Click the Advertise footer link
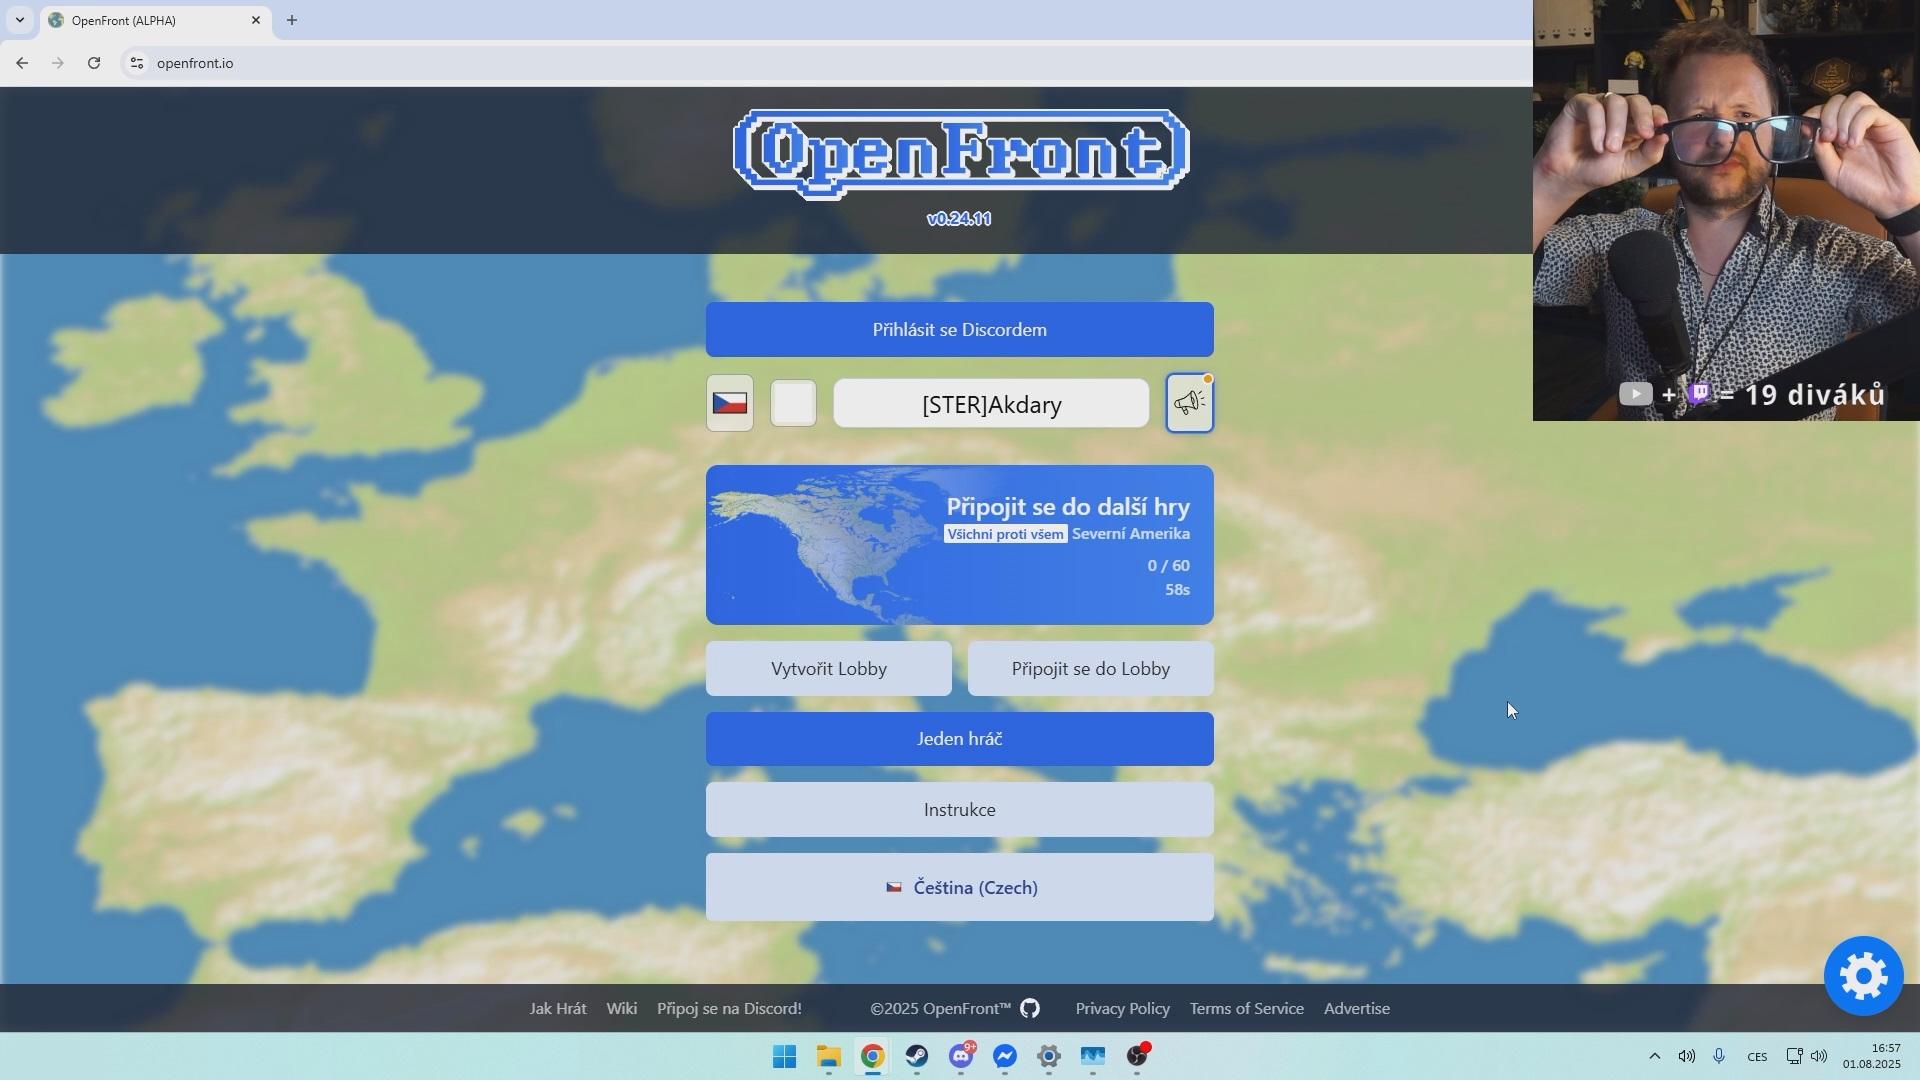 1356,1008
